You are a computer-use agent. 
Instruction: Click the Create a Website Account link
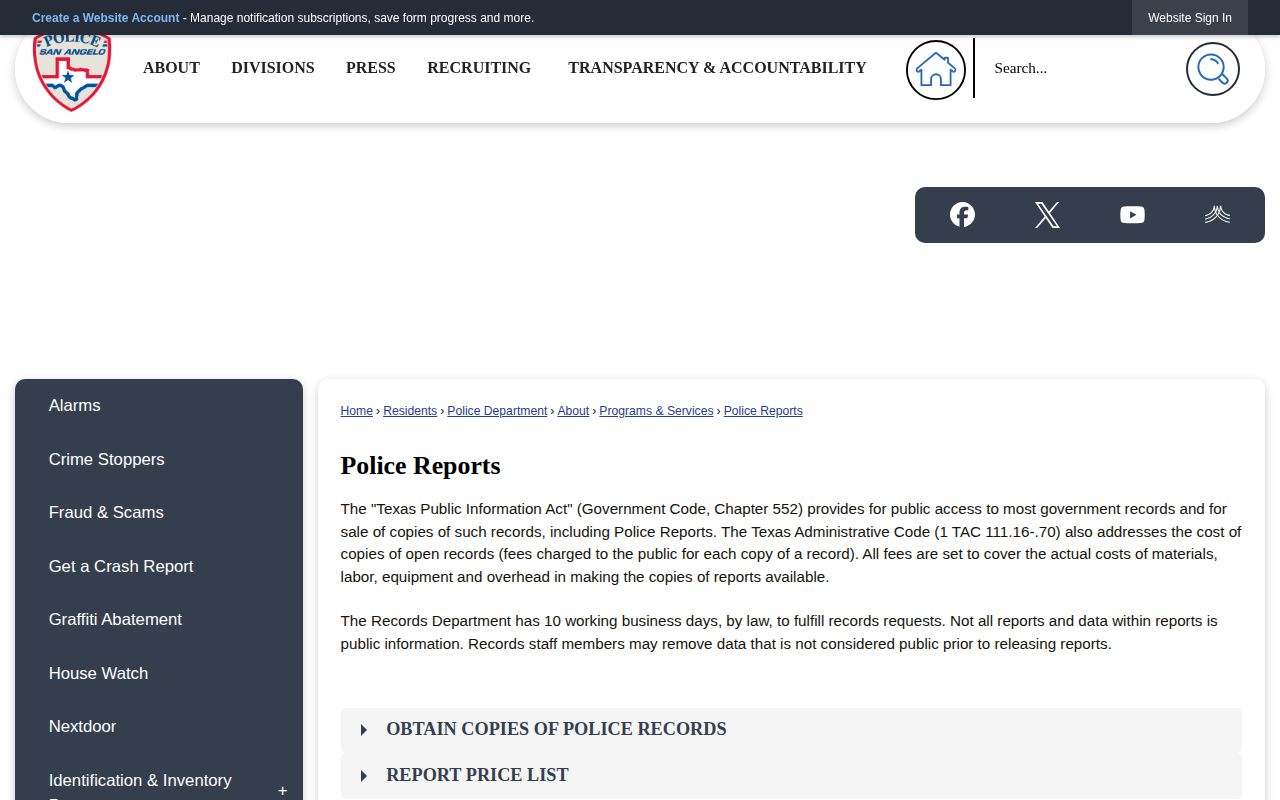point(106,18)
